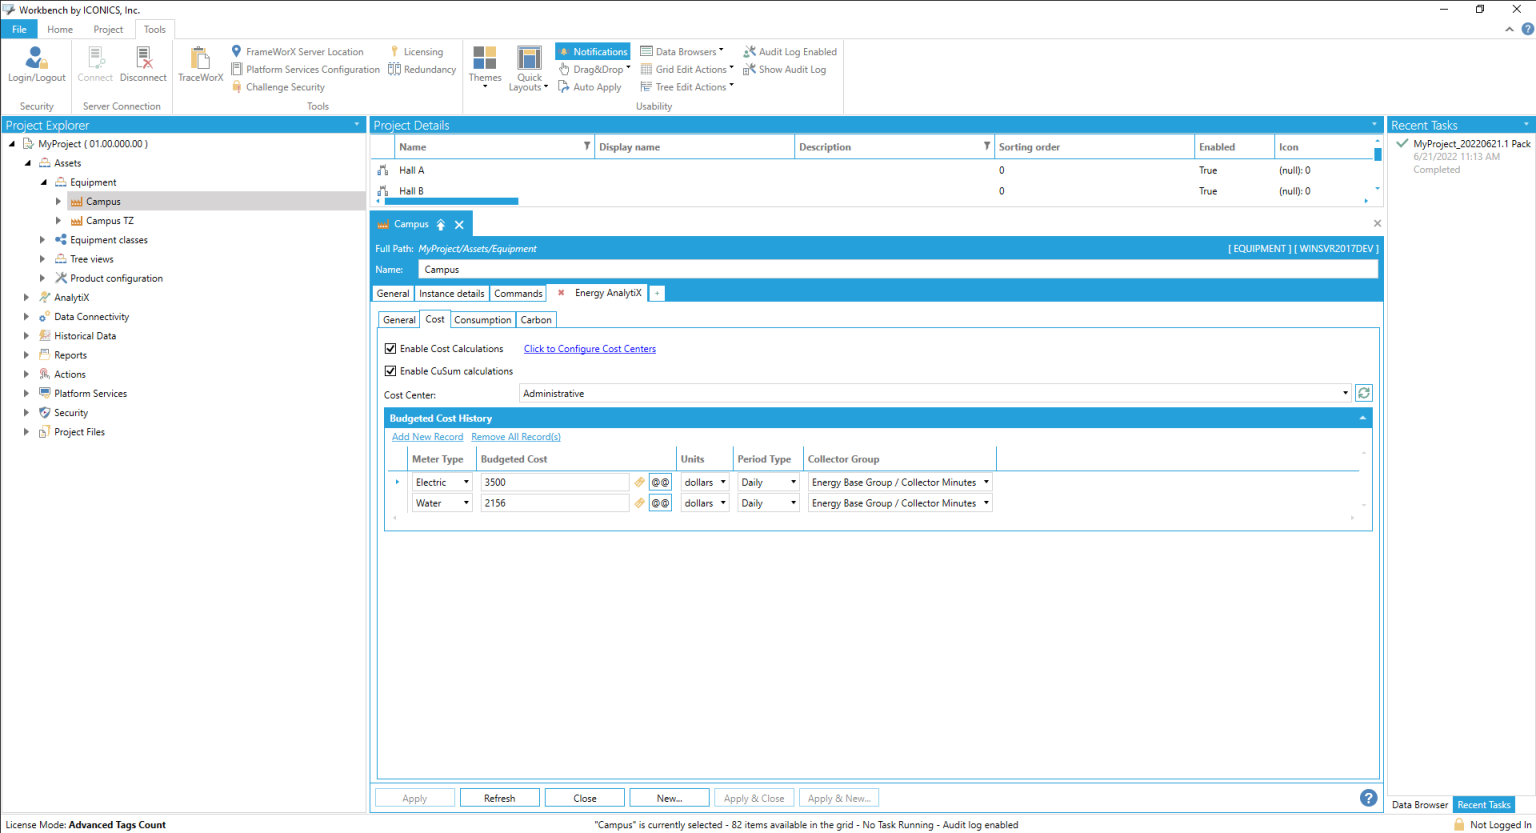1536x833 pixels.
Task: Uncheck Enable Cost Calculations
Action: click(x=391, y=349)
